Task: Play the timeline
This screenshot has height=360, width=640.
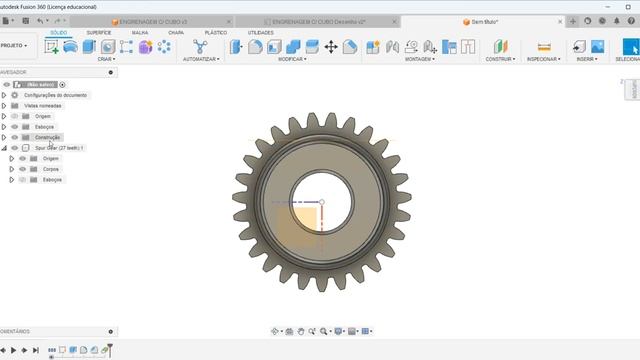Action: [13, 350]
